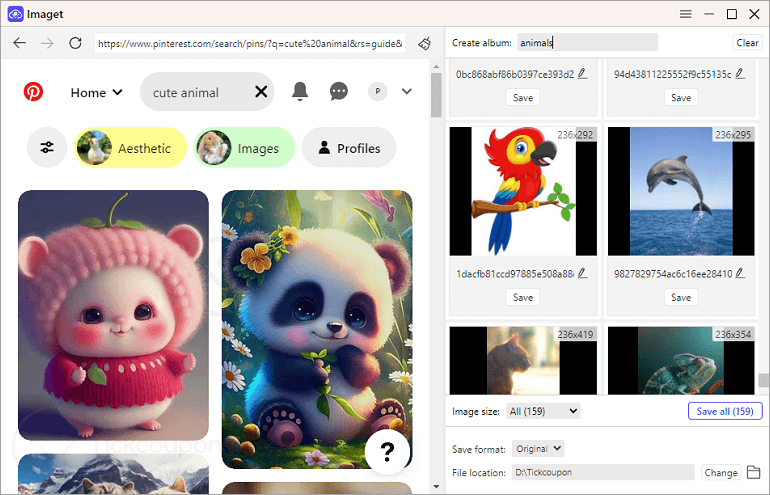Click the browser pane scrollbar thumb
The width and height of the screenshot is (770, 495).
436,95
